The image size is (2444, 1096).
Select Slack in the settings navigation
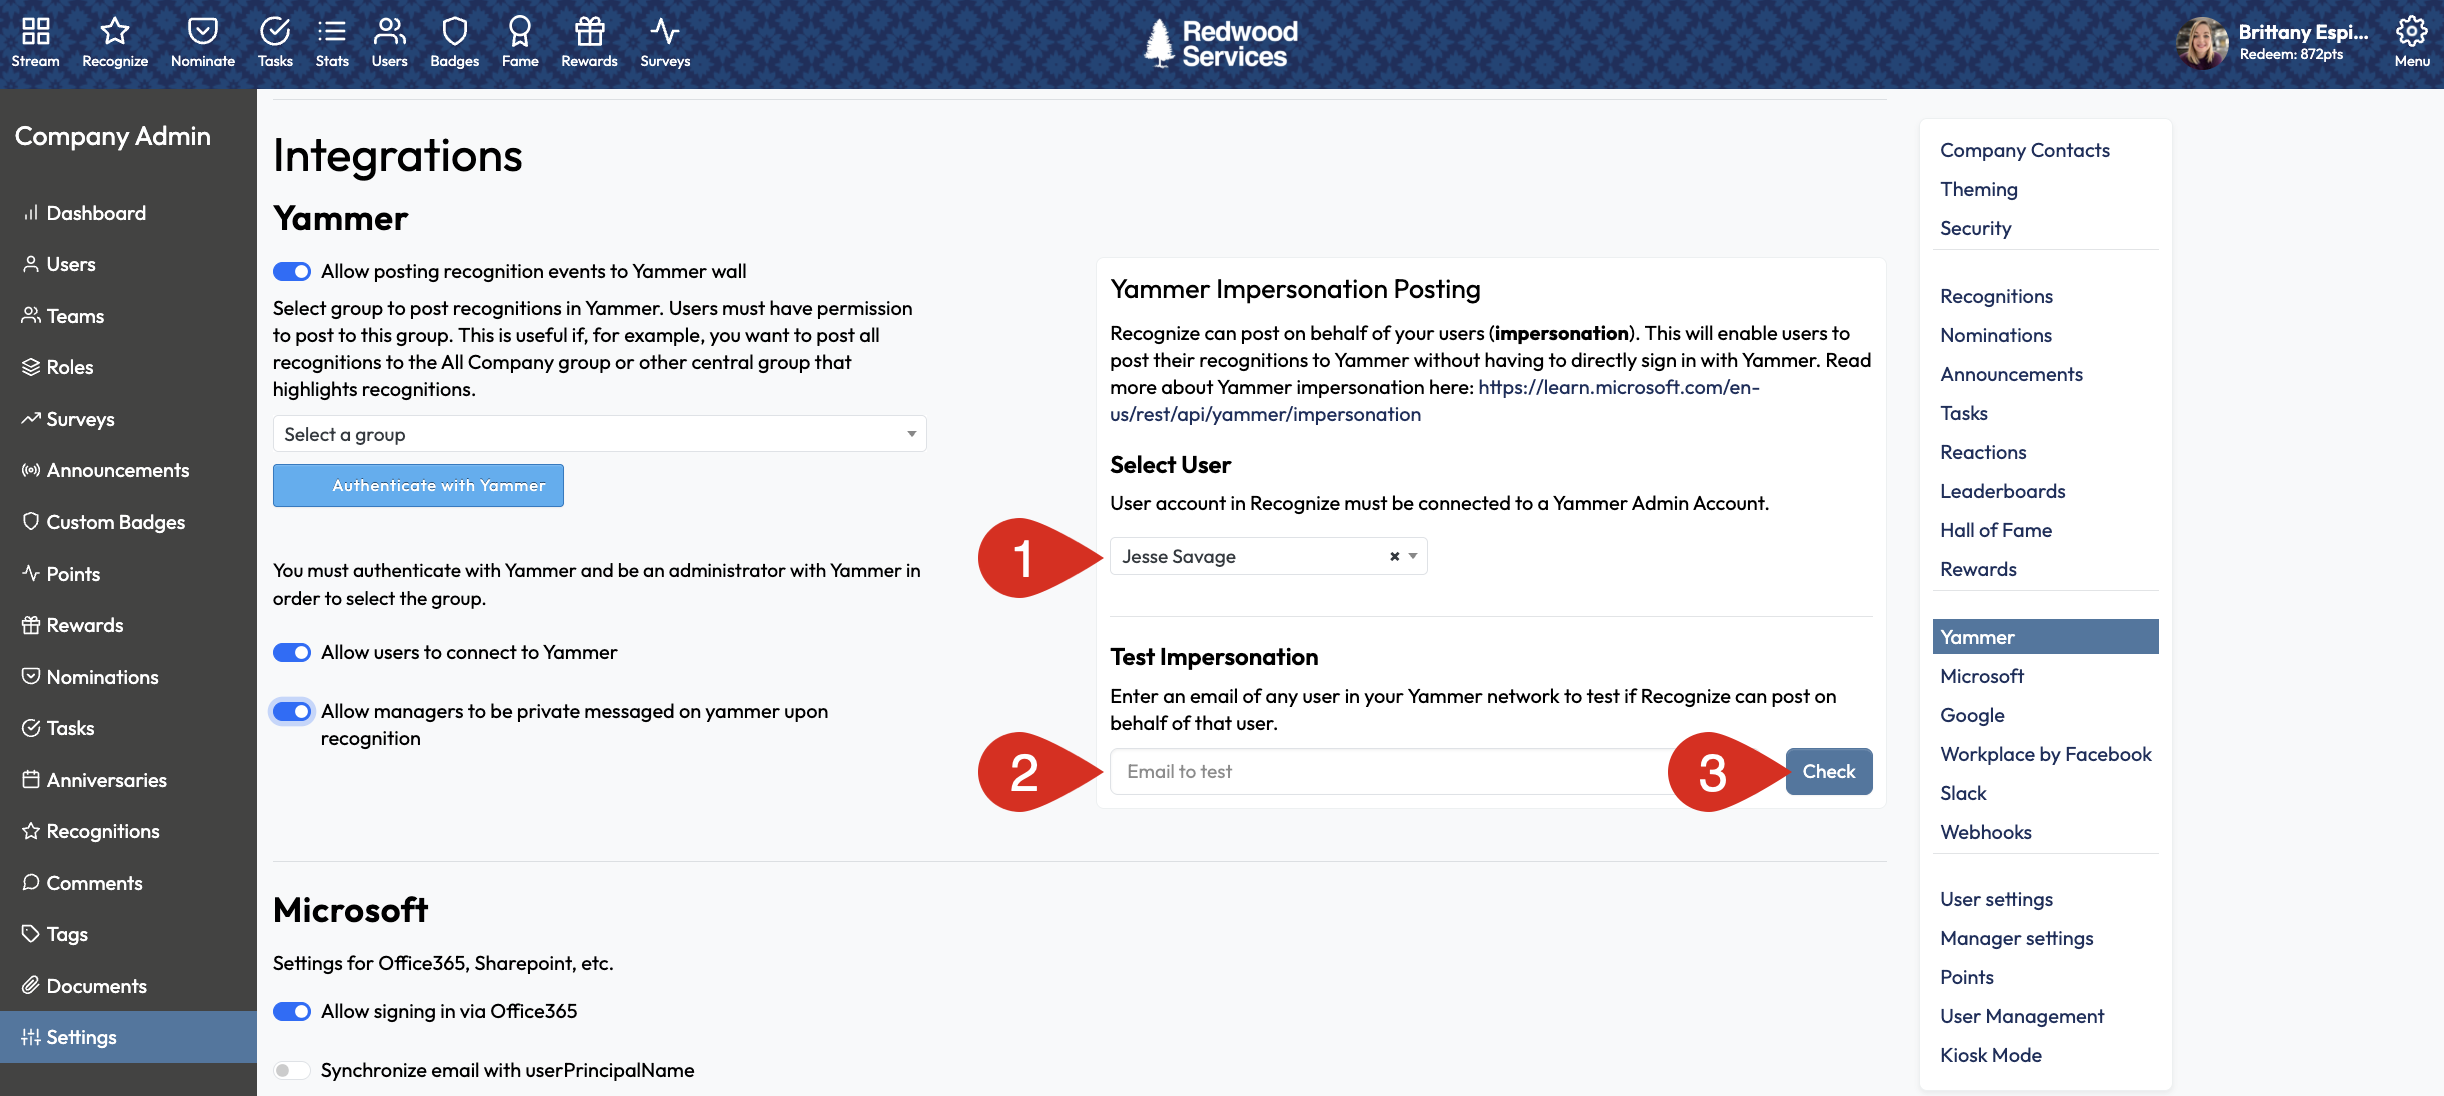1964,793
